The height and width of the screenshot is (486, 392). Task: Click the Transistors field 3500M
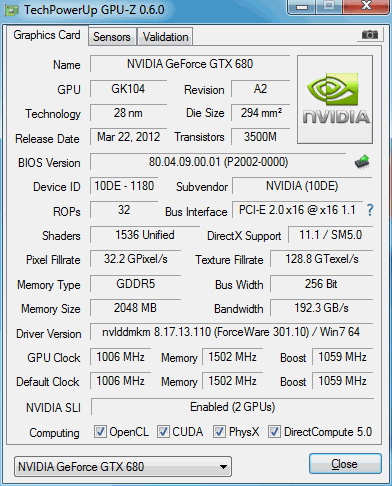[x=260, y=137]
